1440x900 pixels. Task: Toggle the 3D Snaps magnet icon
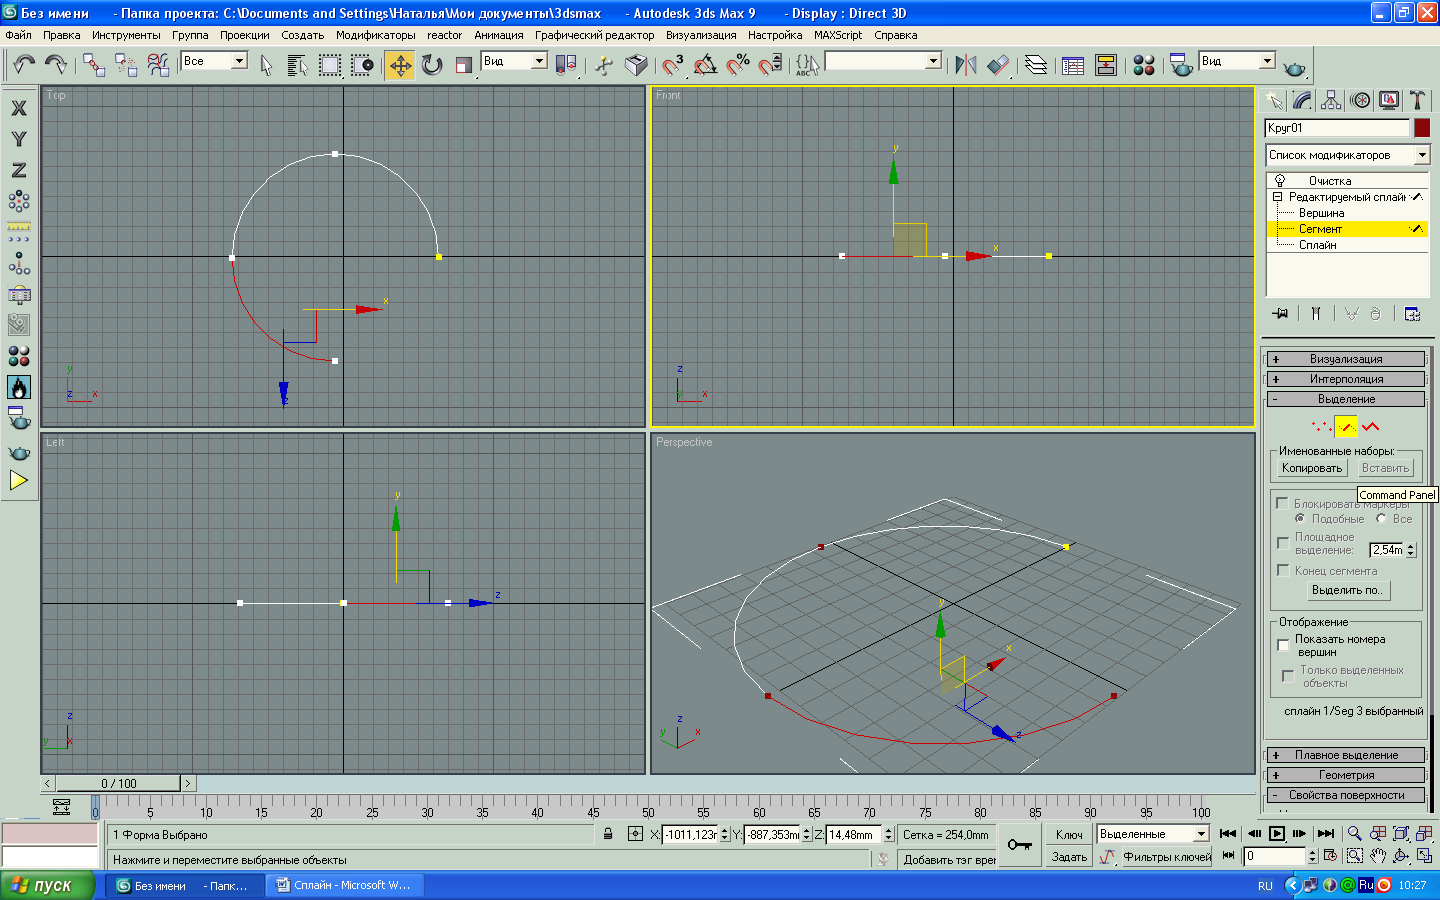click(x=673, y=65)
